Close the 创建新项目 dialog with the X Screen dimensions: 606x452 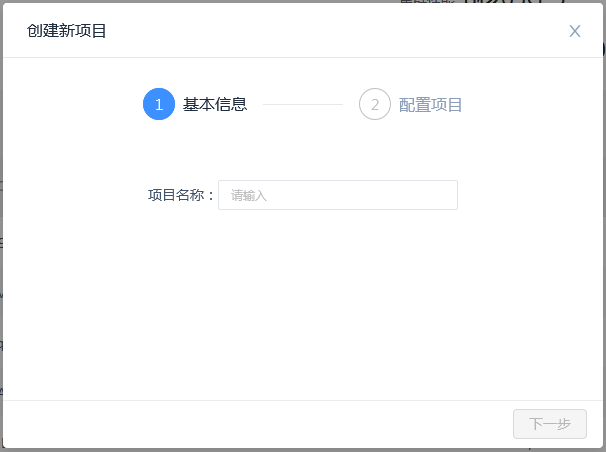575,31
